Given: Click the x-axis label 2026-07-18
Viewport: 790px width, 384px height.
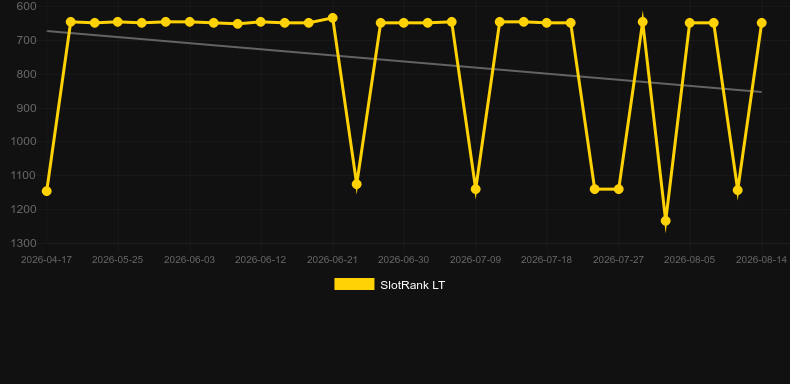Looking at the screenshot, I should click(x=546, y=260).
